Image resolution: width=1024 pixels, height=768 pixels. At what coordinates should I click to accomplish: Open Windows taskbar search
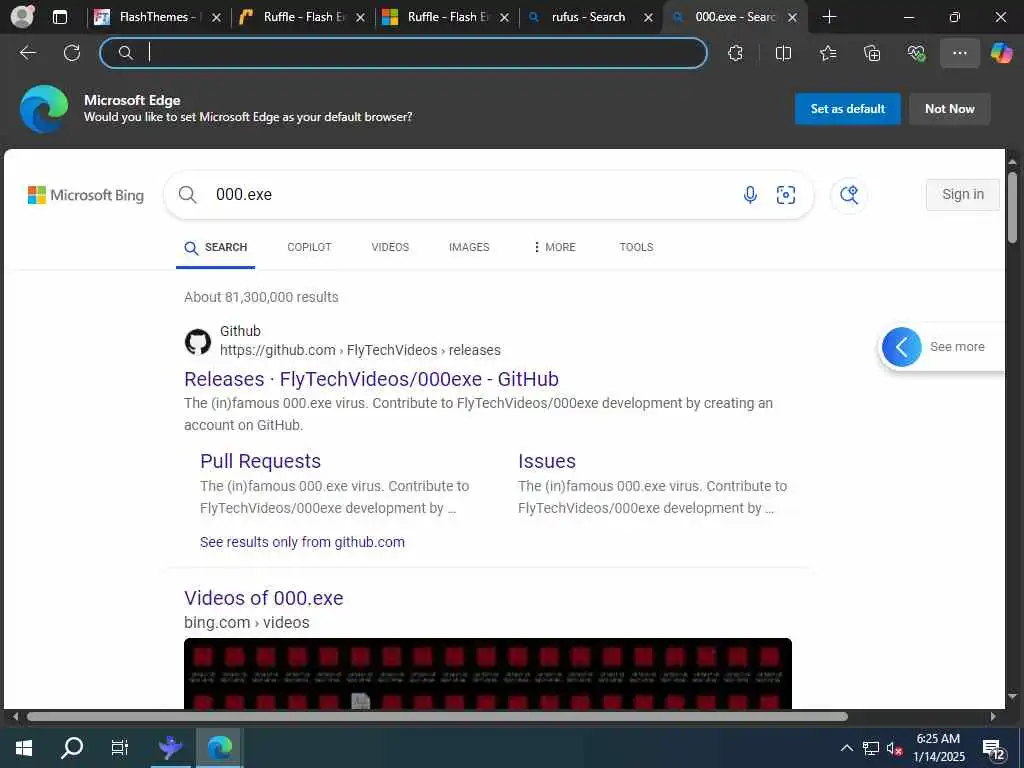[72, 748]
